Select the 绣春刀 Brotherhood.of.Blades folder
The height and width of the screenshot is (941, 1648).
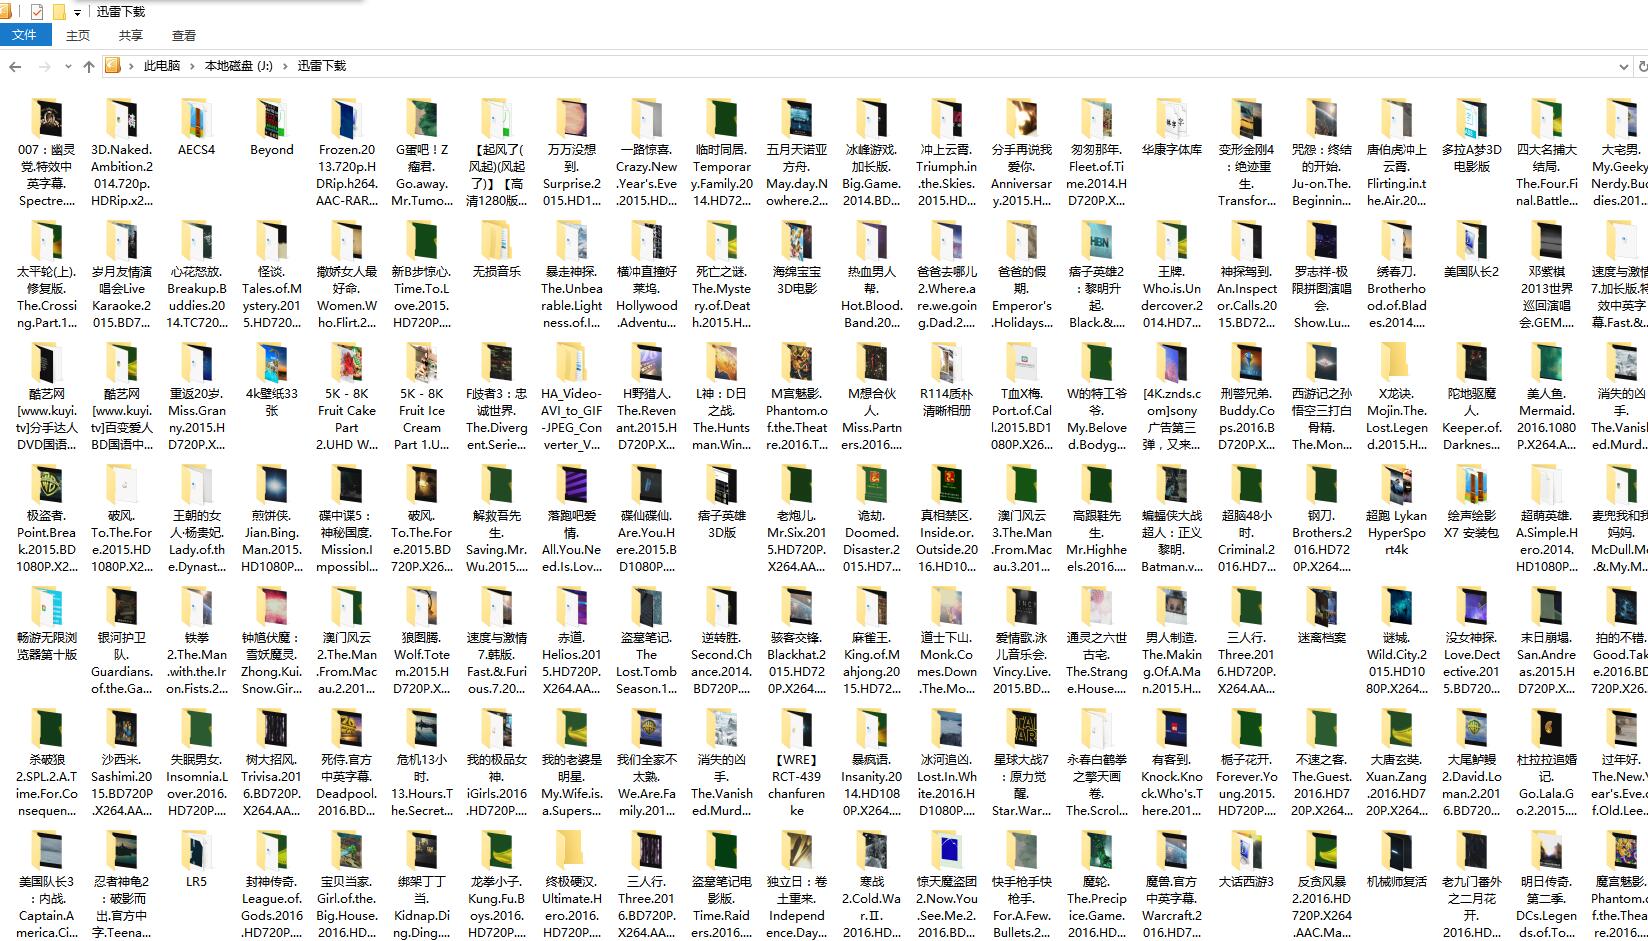1396,275
